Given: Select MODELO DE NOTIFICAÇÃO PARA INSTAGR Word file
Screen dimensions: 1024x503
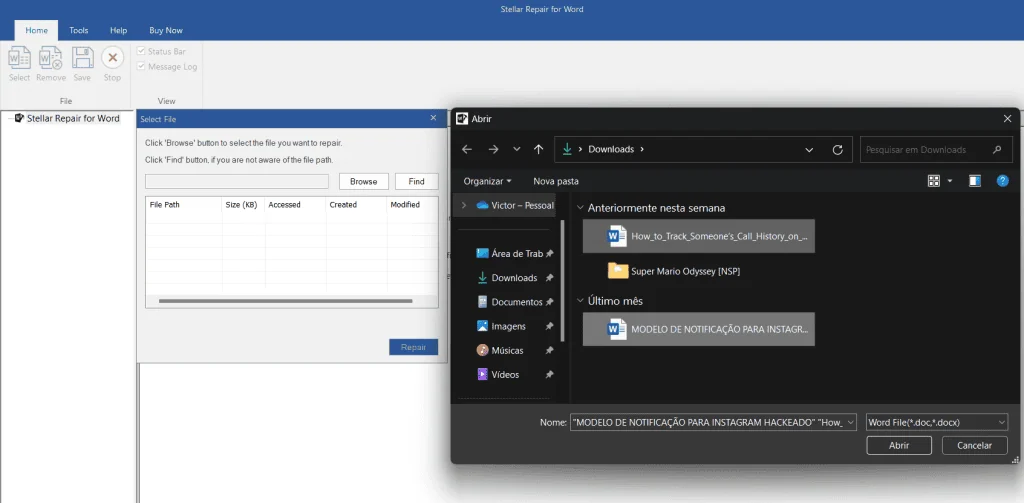Looking at the screenshot, I should tap(699, 329).
